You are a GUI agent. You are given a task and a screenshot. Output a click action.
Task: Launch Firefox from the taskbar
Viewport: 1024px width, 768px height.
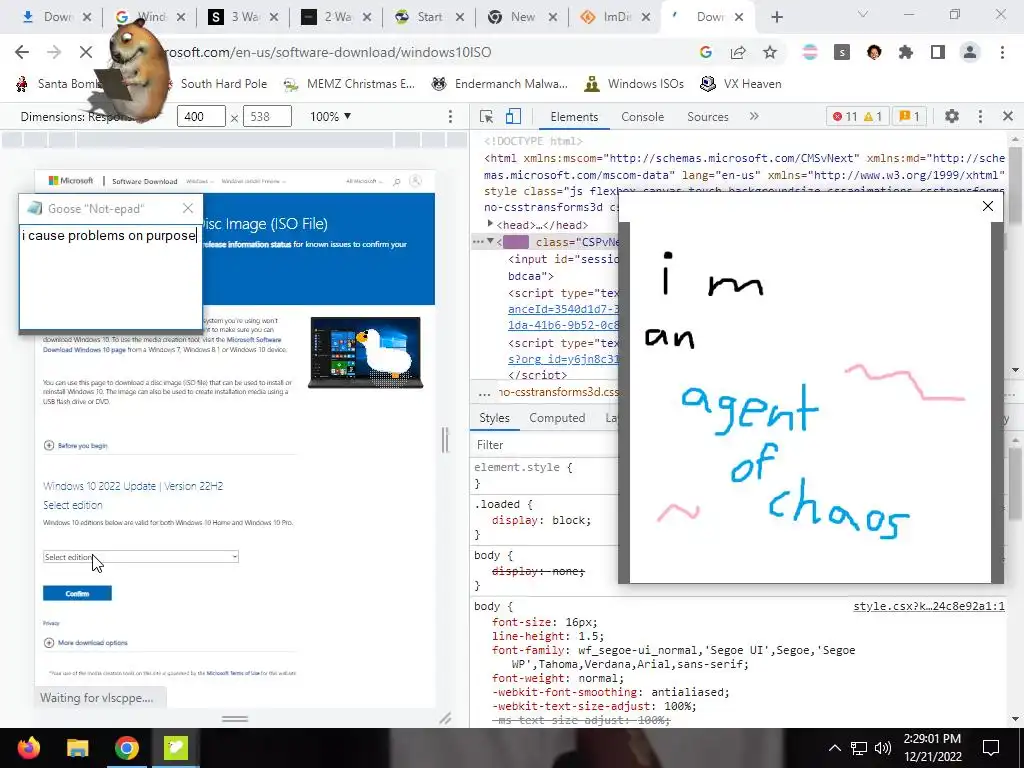coord(28,748)
